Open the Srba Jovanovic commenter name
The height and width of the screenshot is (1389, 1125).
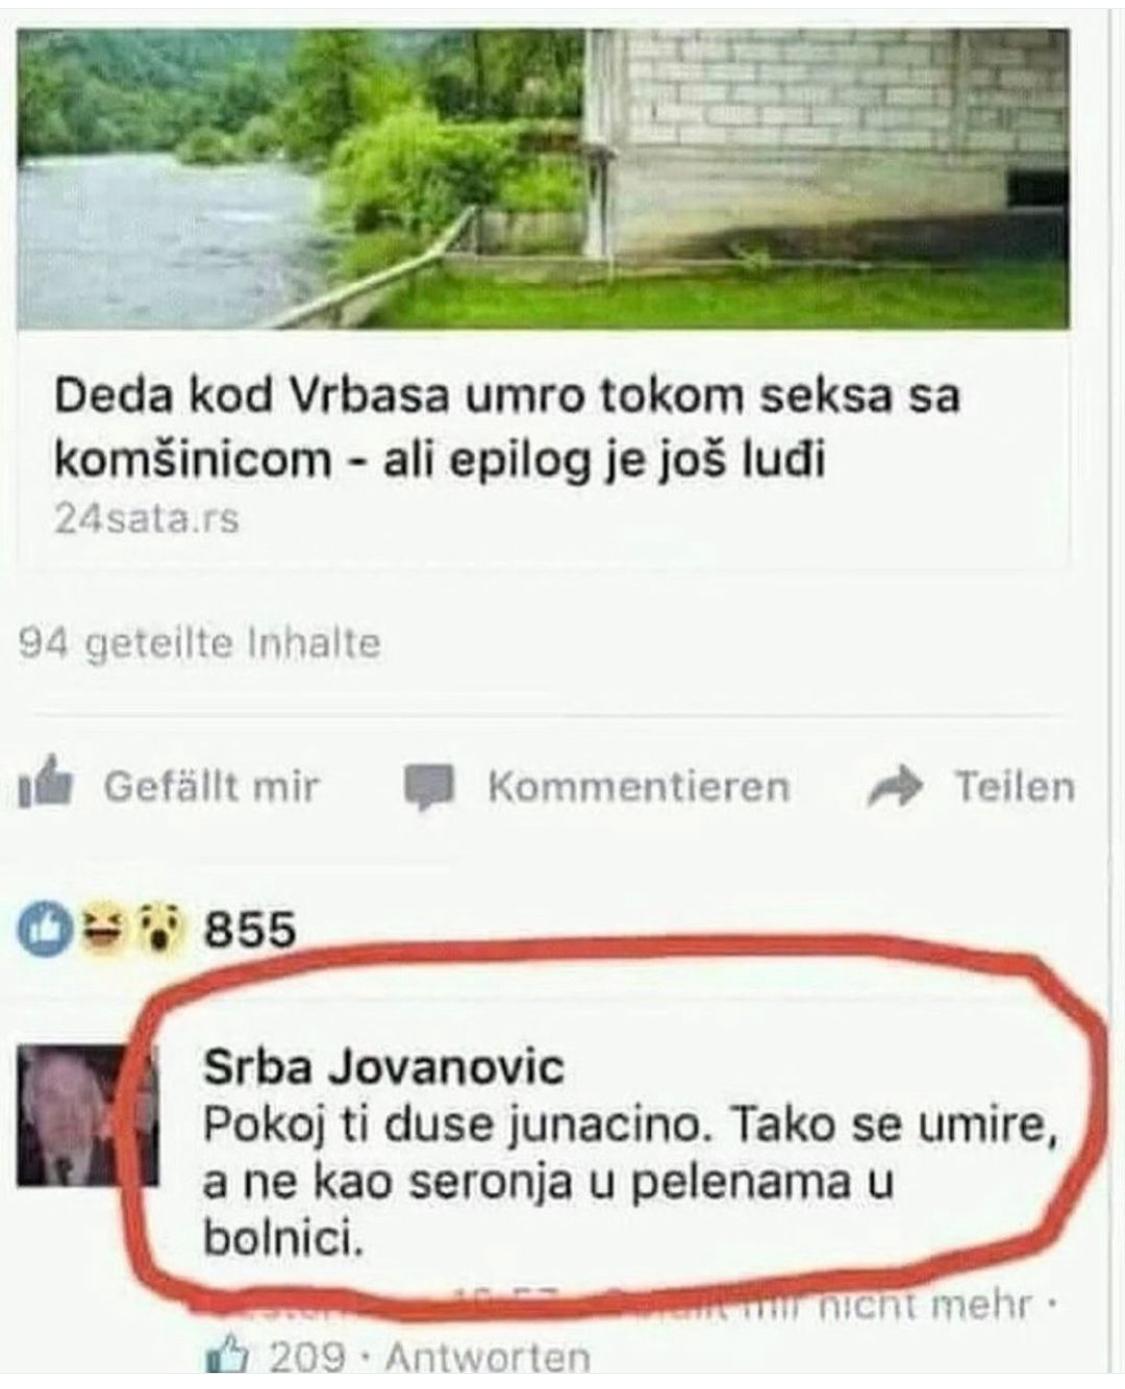[x=384, y=1068]
